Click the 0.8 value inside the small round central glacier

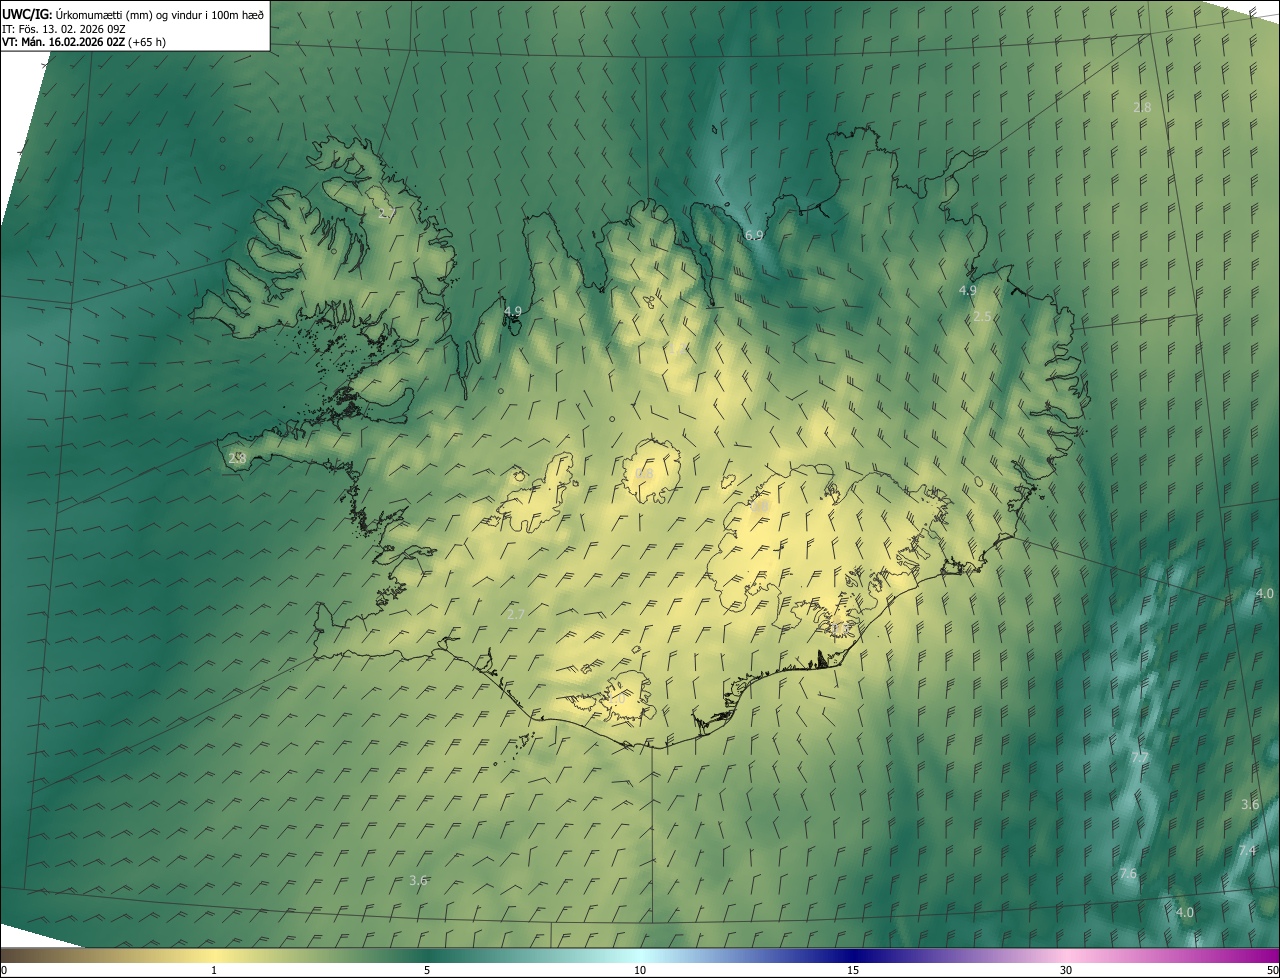[645, 474]
